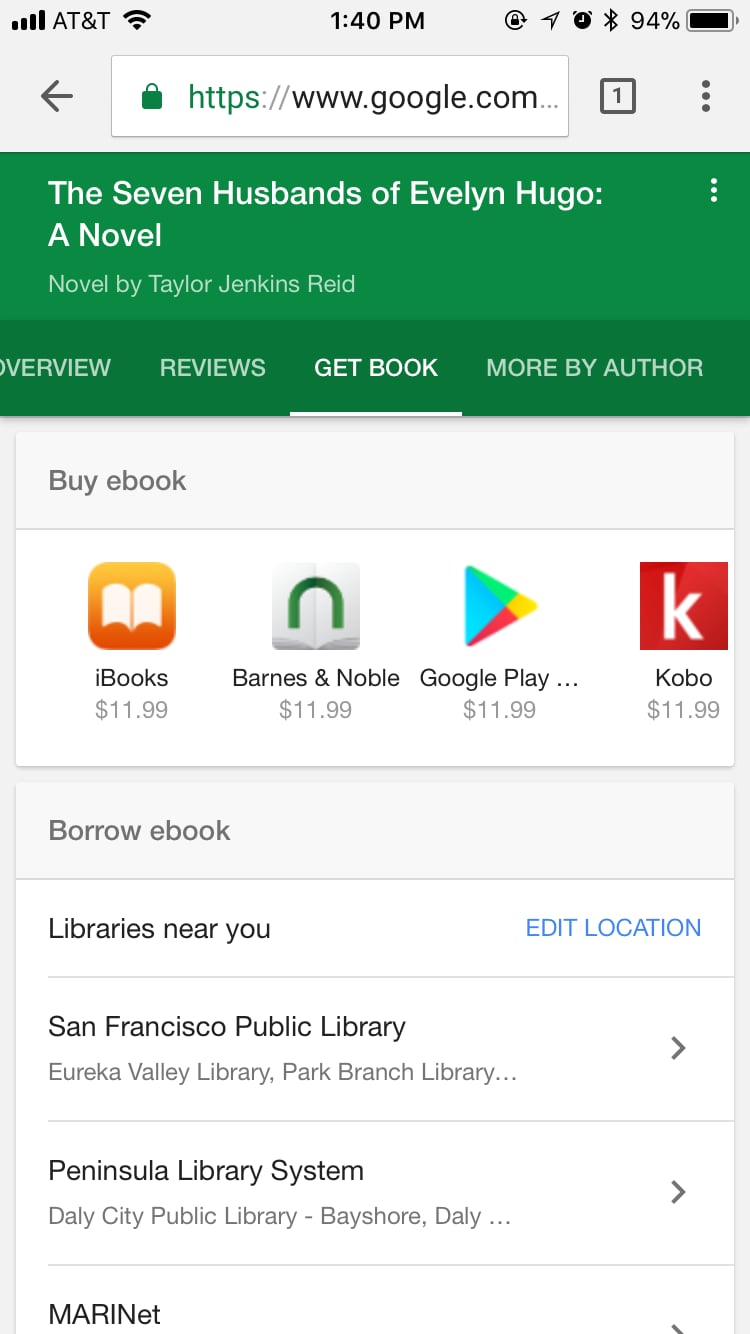Tap the Edit Location link
The image size is (750, 1334).
pyautogui.click(x=613, y=928)
